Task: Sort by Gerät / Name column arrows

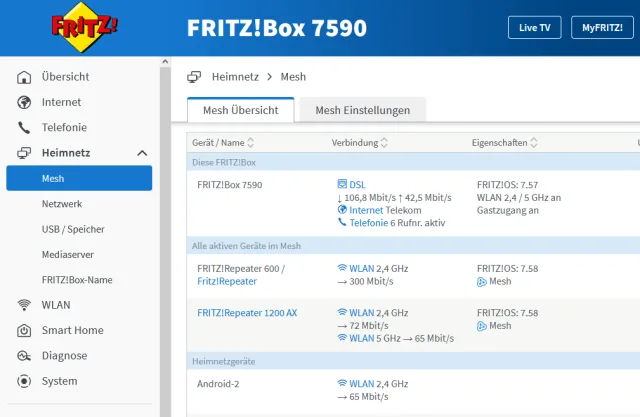Action: pyautogui.click(x=251, y=142)
